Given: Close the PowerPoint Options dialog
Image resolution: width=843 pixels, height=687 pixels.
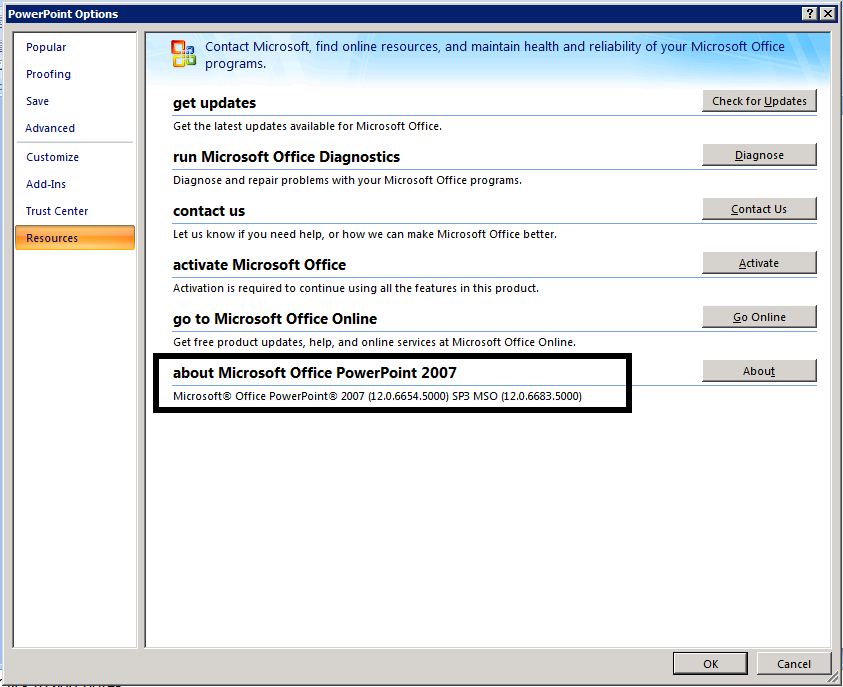Looking at the screenshot, I should pyautogui.click(x=828, y=14).
